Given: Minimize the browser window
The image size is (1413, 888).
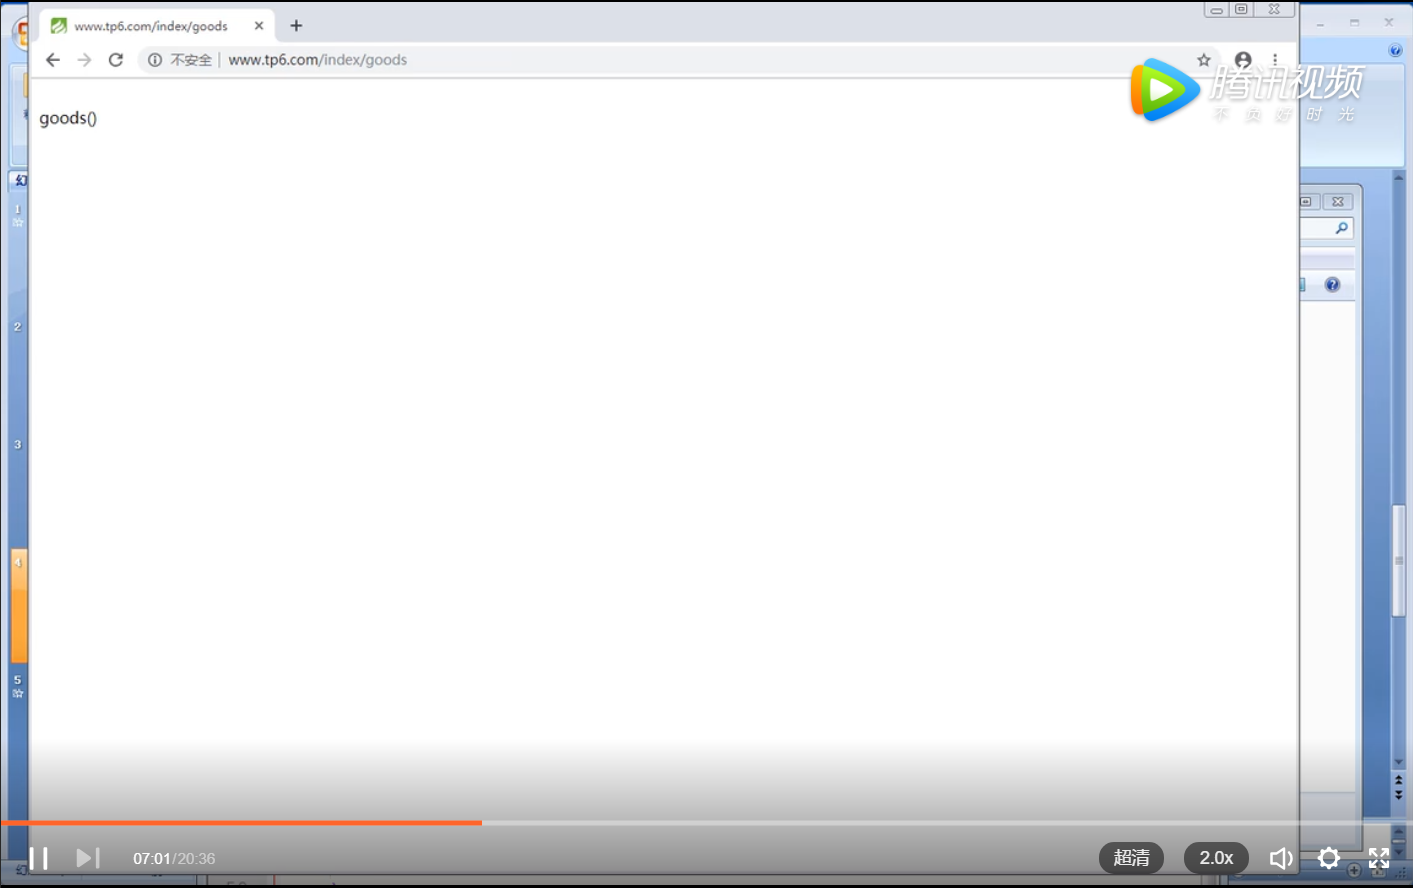Looking at the screenshot, I should (x=1217, y=10).
